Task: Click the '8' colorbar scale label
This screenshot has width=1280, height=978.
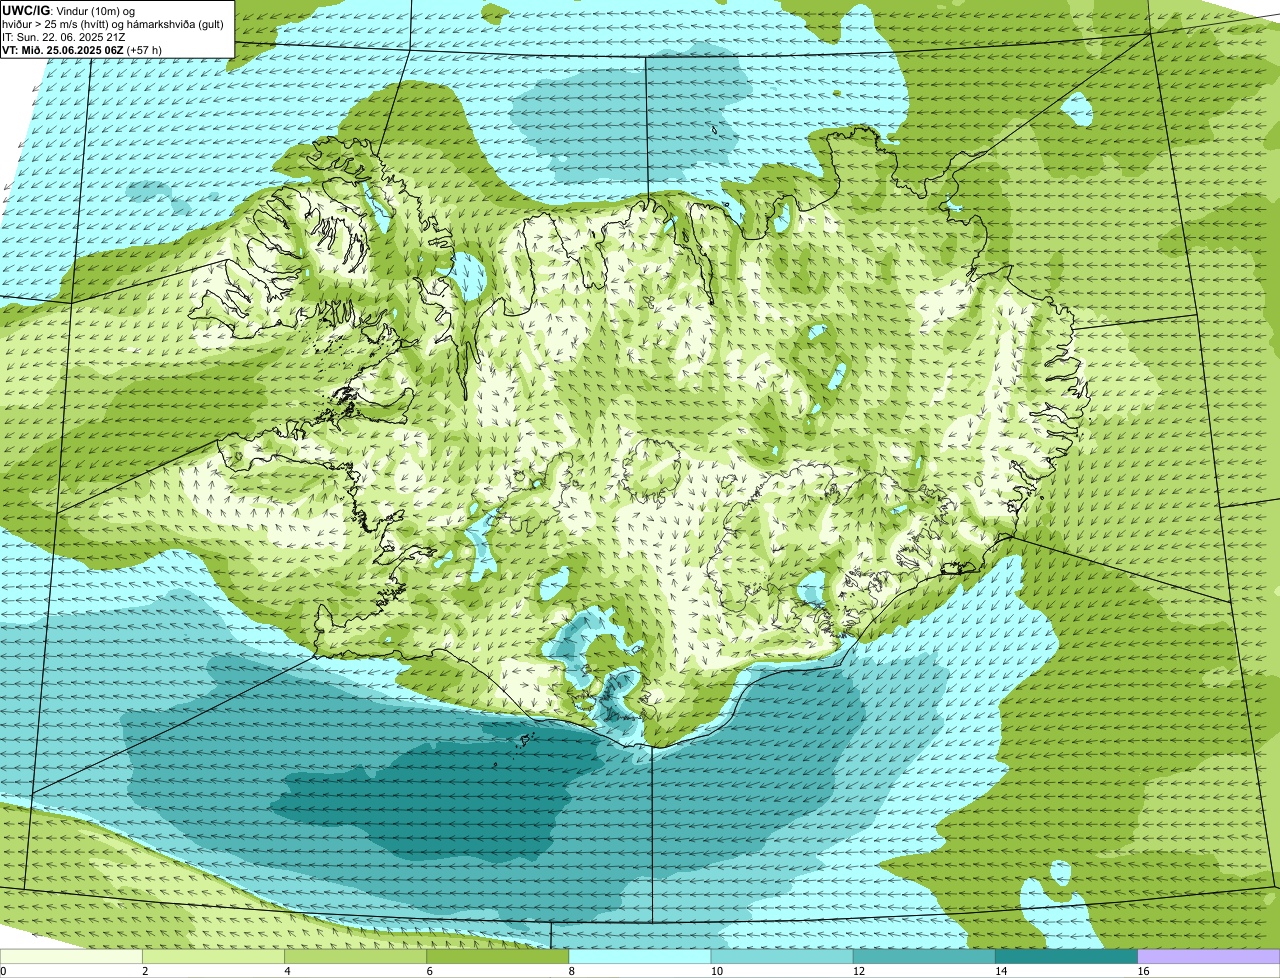Action: [572, 971]
